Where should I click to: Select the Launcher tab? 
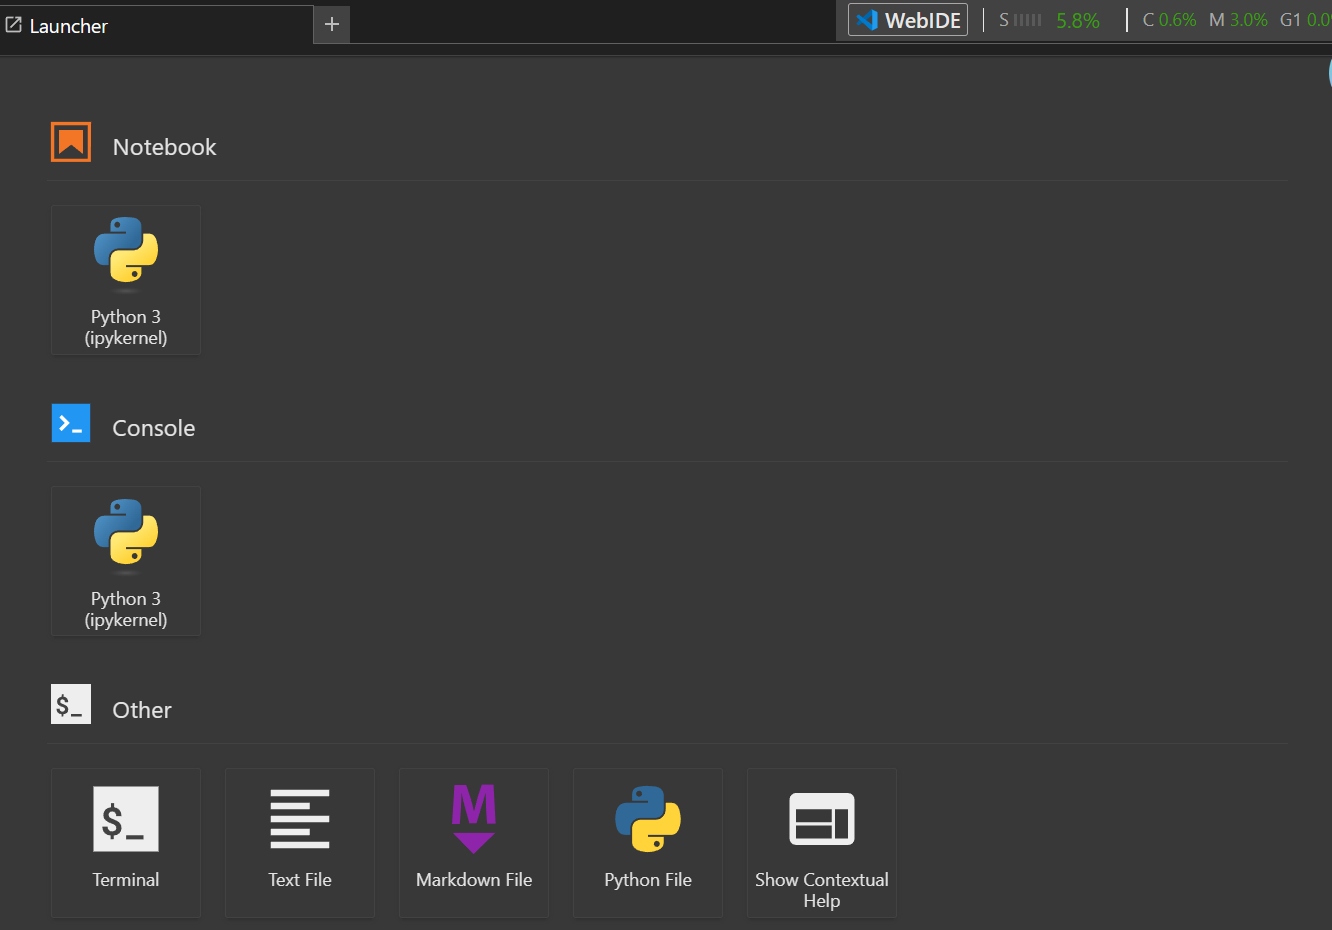pos(156,25)
